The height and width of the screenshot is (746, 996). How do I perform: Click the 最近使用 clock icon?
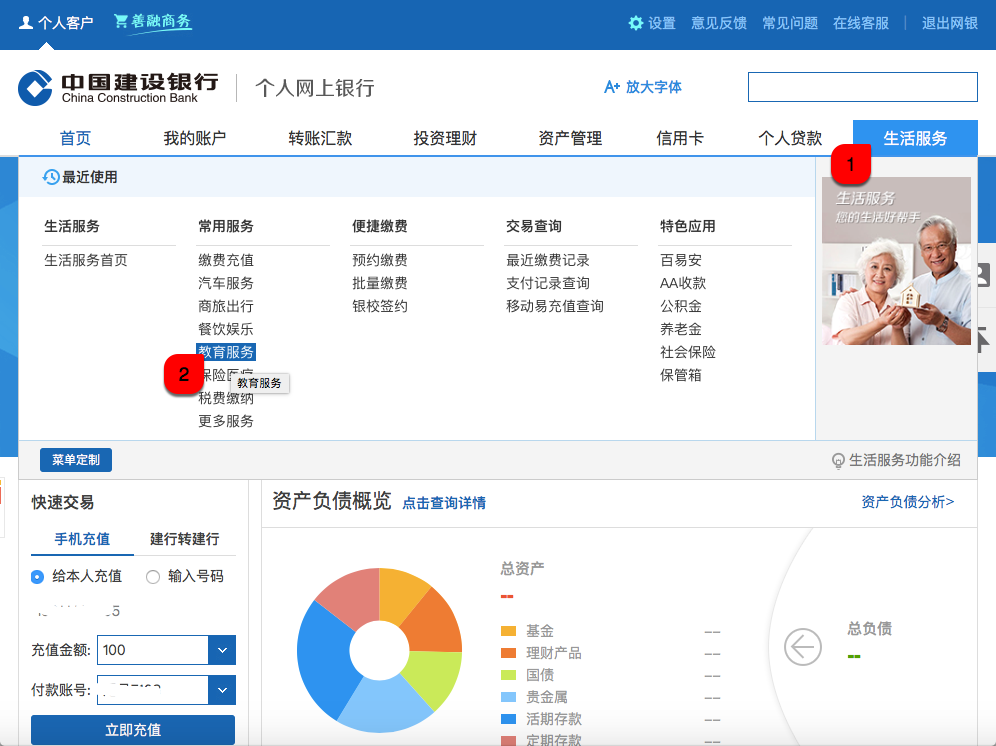[x=51, y=177]
